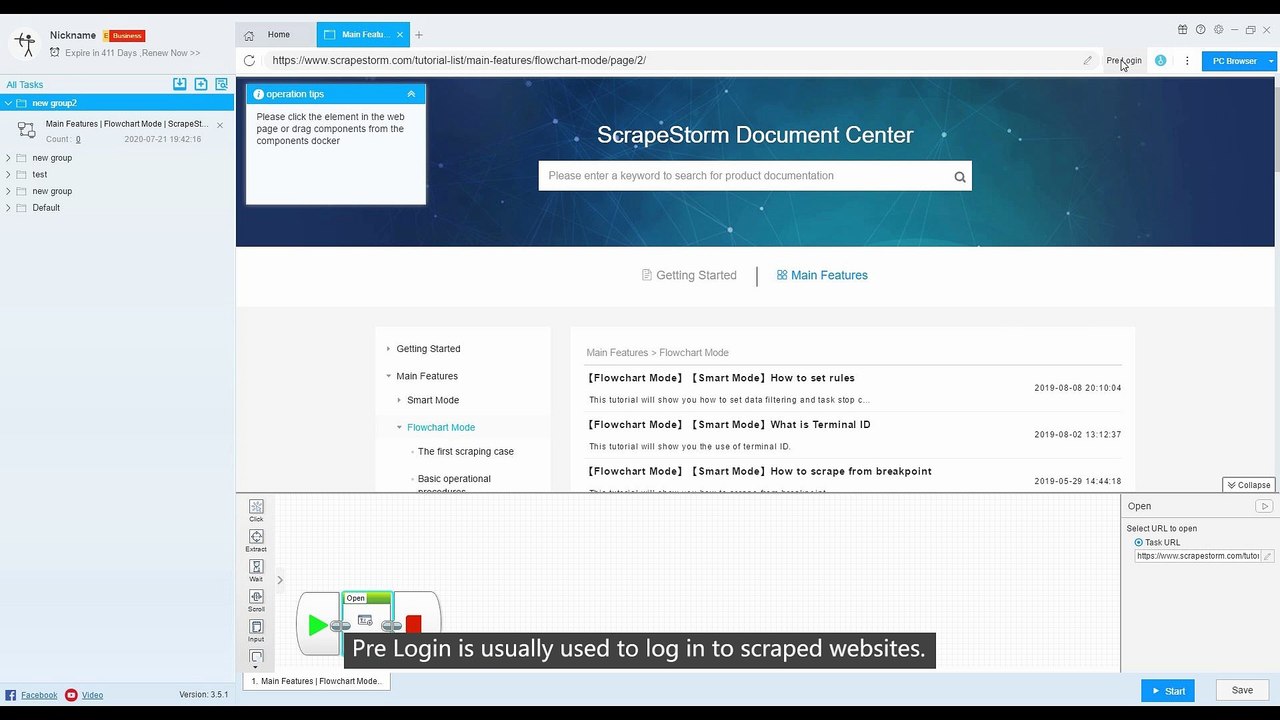Close the Main Features task in the list
This screenshot has height=720, width=1280.
point(220,125)
